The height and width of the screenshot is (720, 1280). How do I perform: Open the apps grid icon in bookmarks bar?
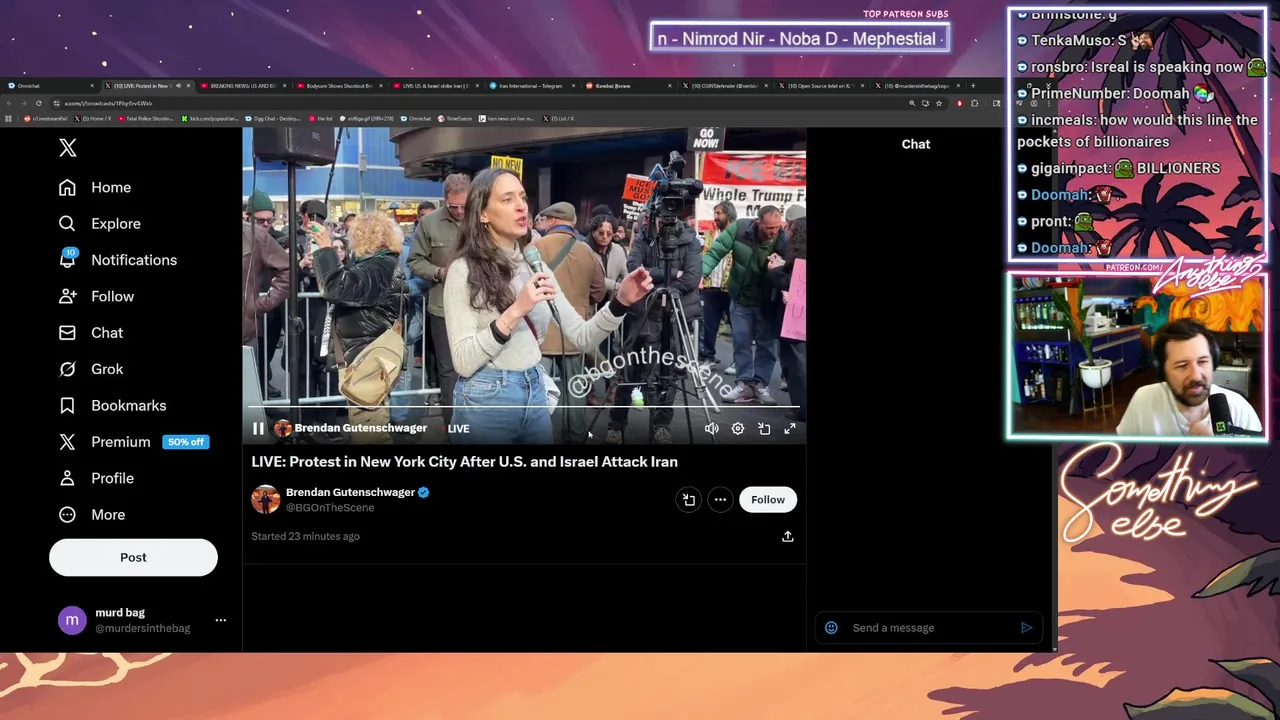(8, 119)
